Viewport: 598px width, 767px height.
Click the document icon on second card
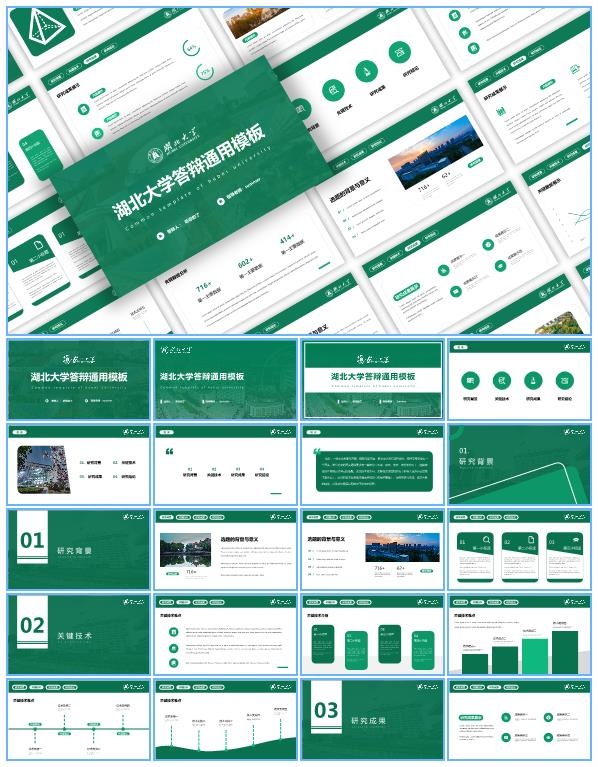tap(531, 540)
